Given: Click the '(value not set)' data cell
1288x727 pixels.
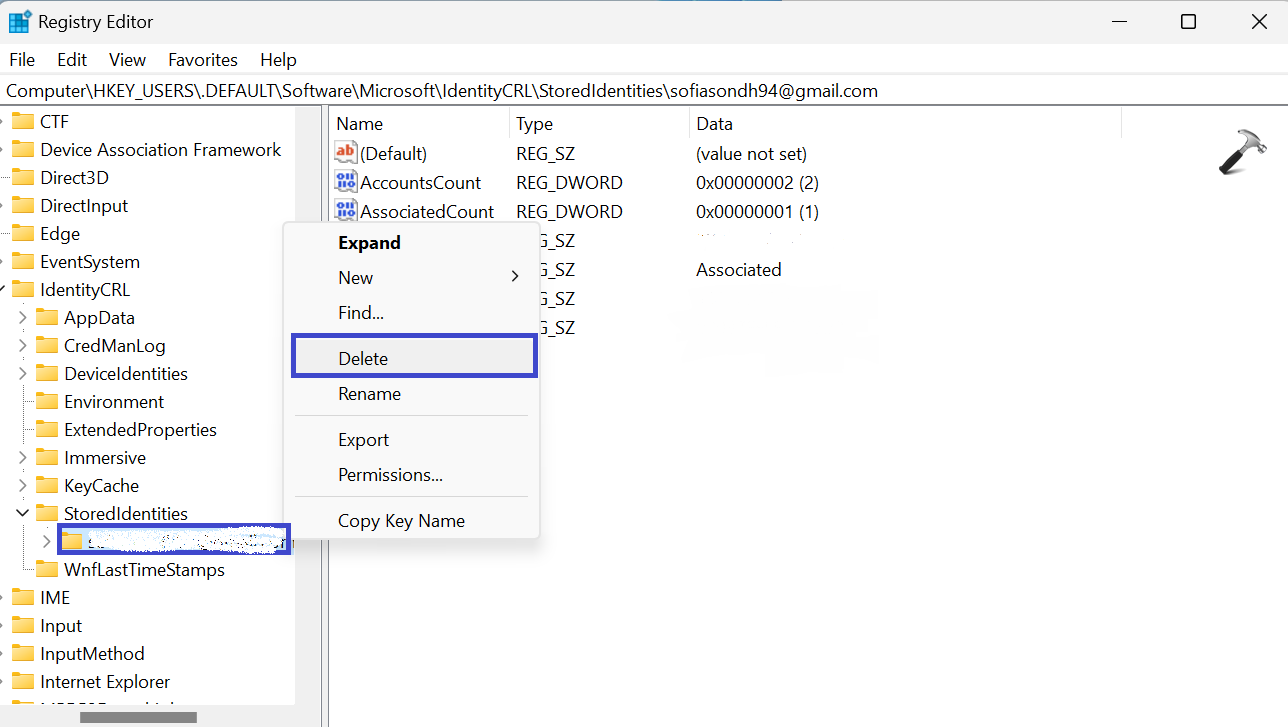Looking at the screenshot, I should click(x=751, y=153).
